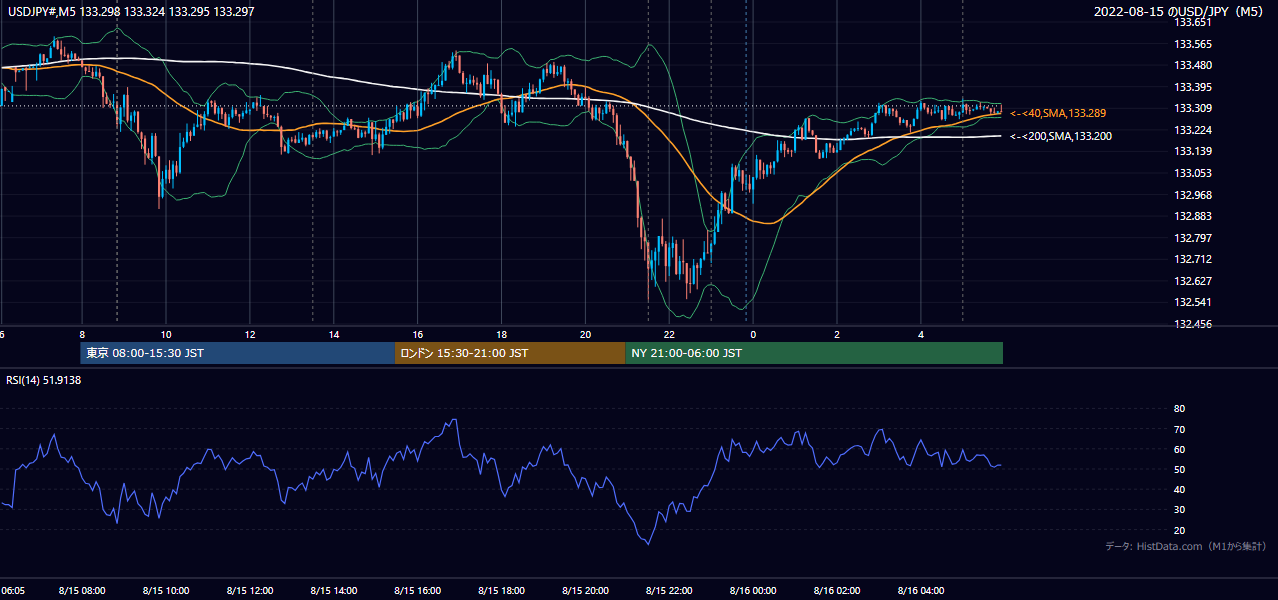Click price axis value 132.541
1278x600 pixels.
(x=1193, y=302)
